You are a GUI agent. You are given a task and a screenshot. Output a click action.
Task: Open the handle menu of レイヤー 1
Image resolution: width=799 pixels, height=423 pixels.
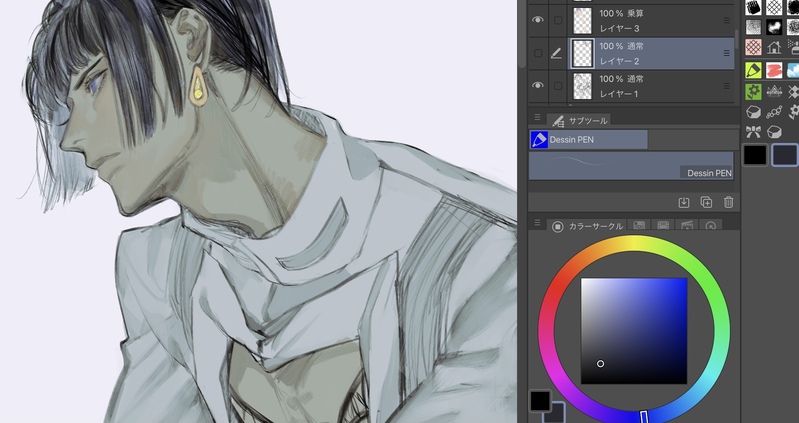pyautogui.click(x=727, y=86)
